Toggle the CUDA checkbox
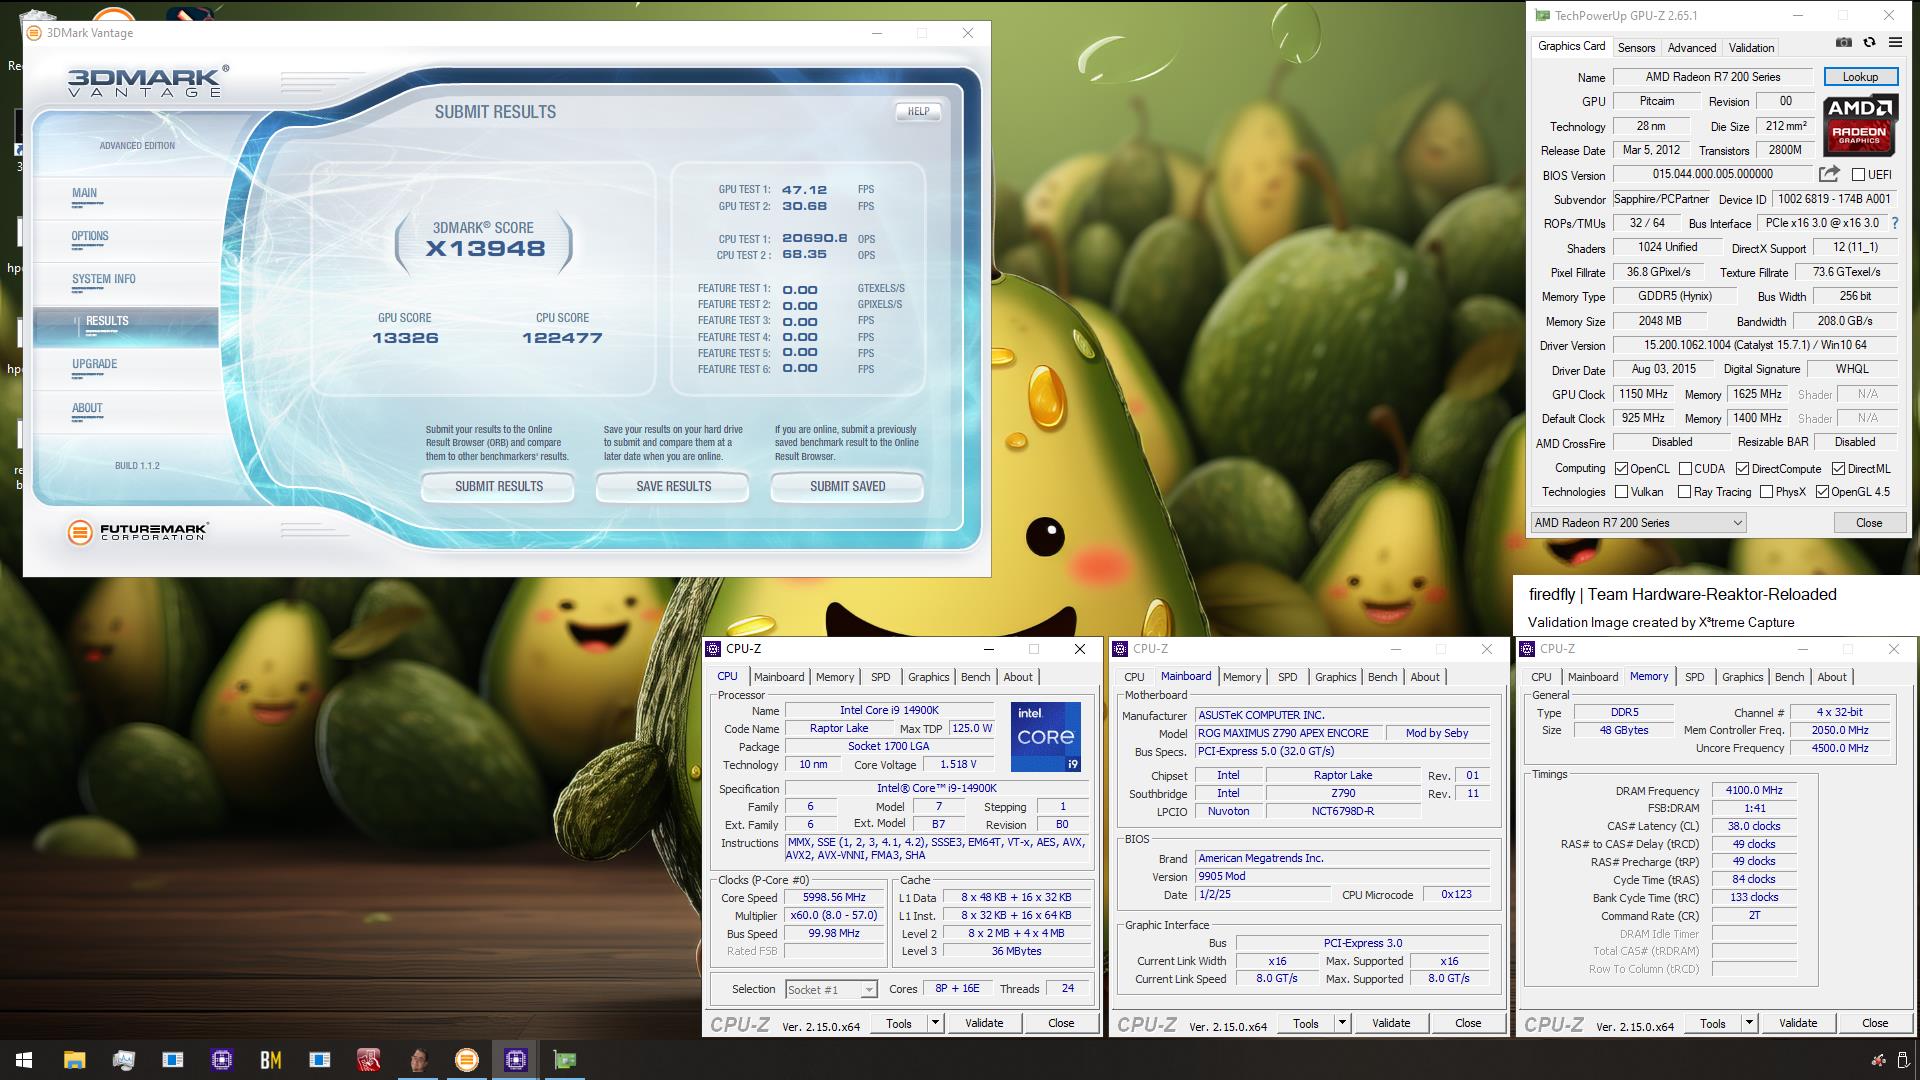Viewport: 1920px width, 1080px height. point(1685,468)
